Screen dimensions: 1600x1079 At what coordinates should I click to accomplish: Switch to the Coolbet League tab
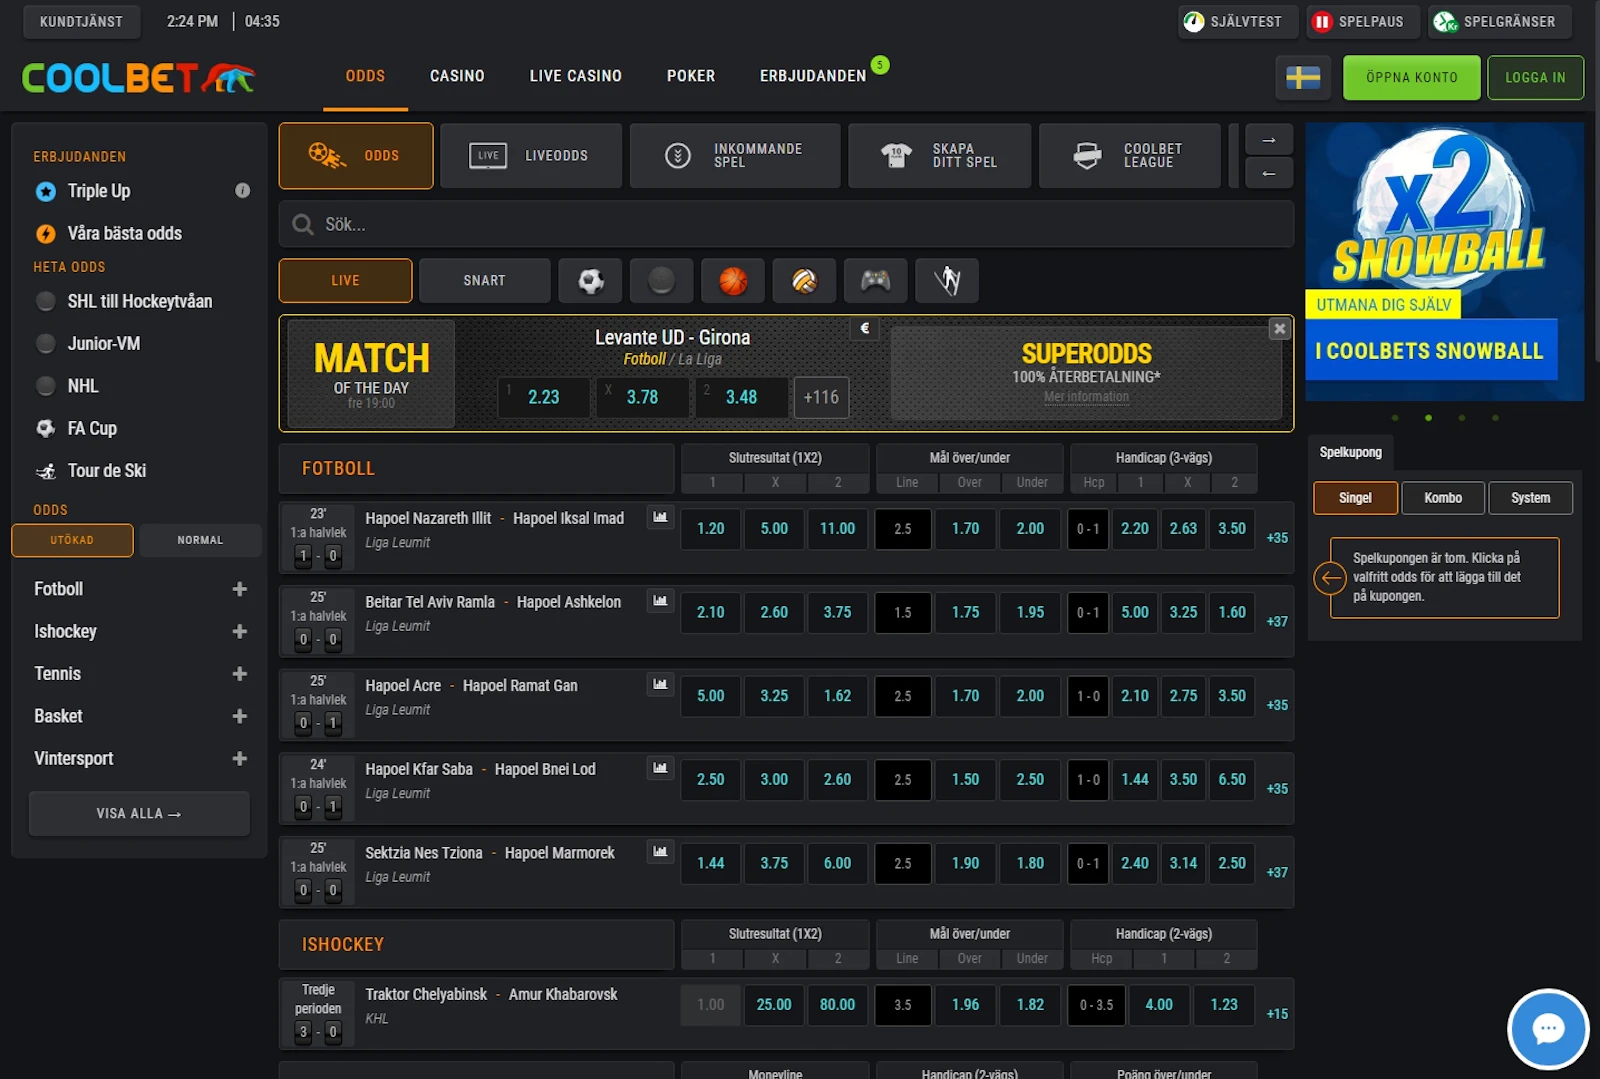[x=1130, y=156]
